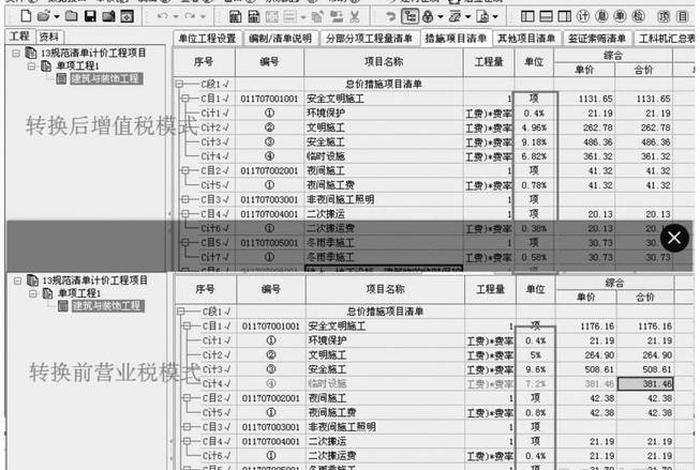Open the dropdown arrow beside Open file icon
The image size is (700, 470).
57,17
